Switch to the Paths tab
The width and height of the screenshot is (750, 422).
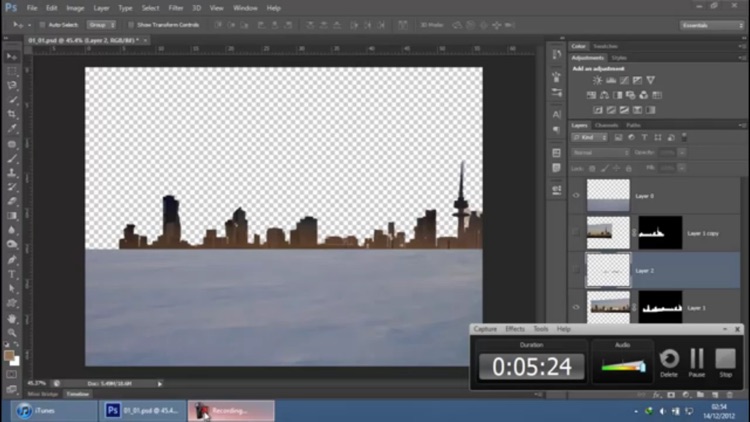tap(633, 125)
